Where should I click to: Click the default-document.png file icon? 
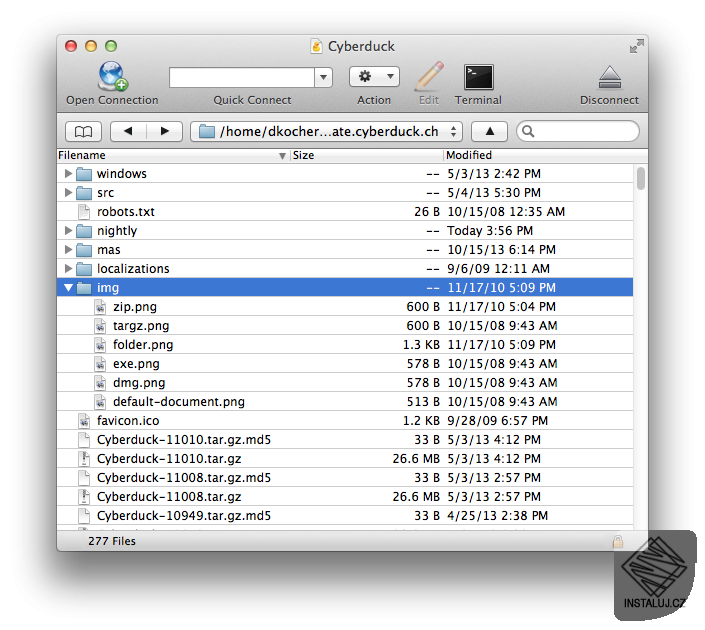coord(100,402)
